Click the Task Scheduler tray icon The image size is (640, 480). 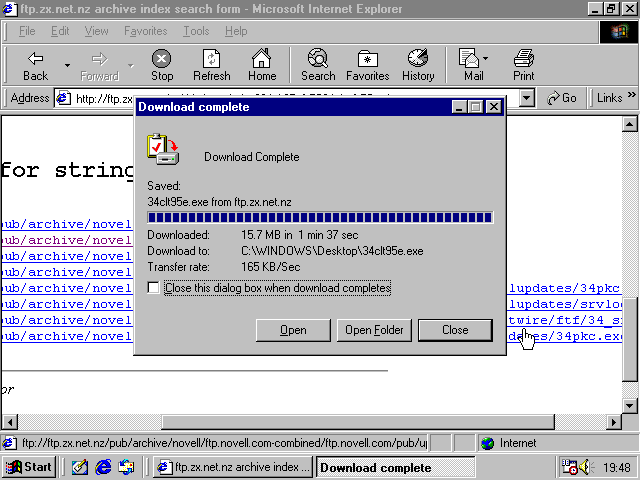[569, 467]
